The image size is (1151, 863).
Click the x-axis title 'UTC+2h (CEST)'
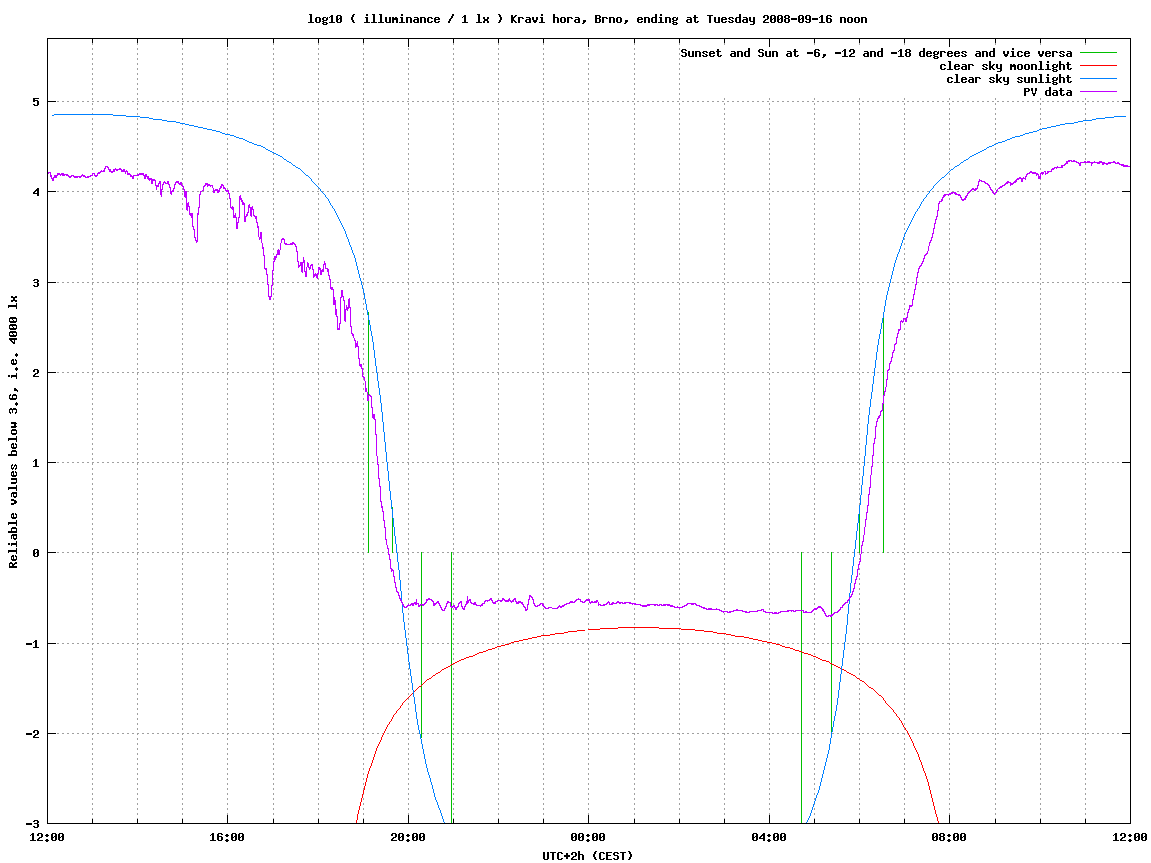(587, 856)
